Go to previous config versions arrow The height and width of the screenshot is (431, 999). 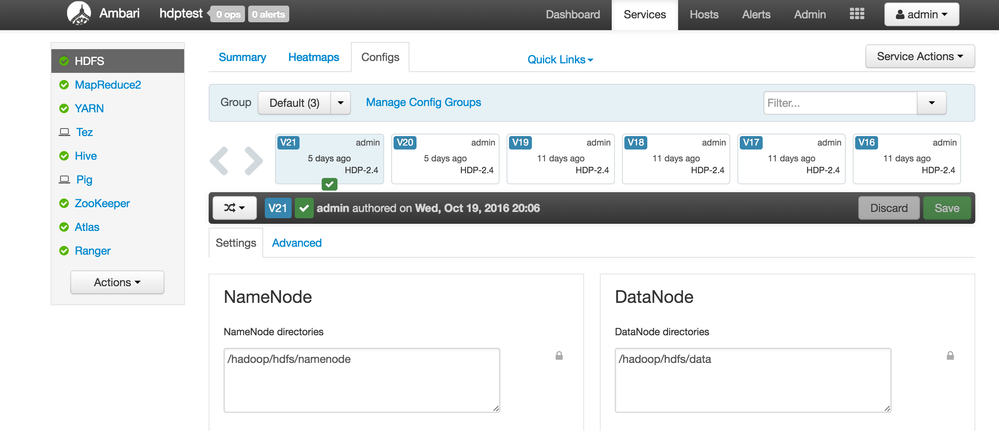click(x=219, y=160)
